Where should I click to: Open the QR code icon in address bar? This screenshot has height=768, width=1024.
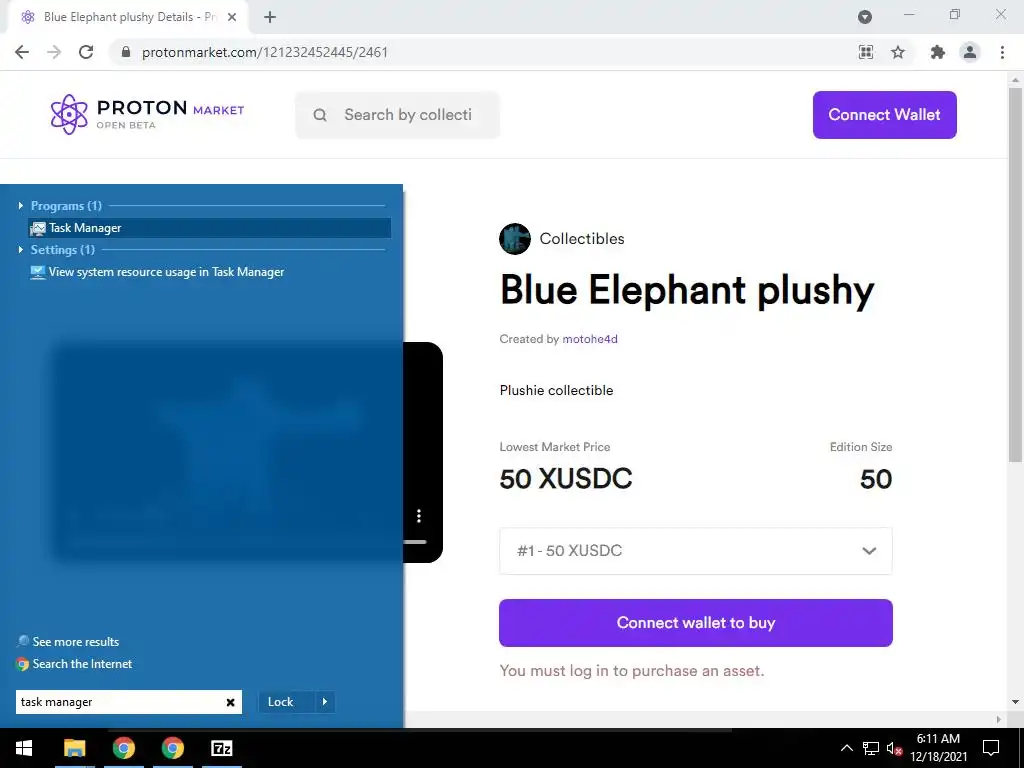coord(866,52)
